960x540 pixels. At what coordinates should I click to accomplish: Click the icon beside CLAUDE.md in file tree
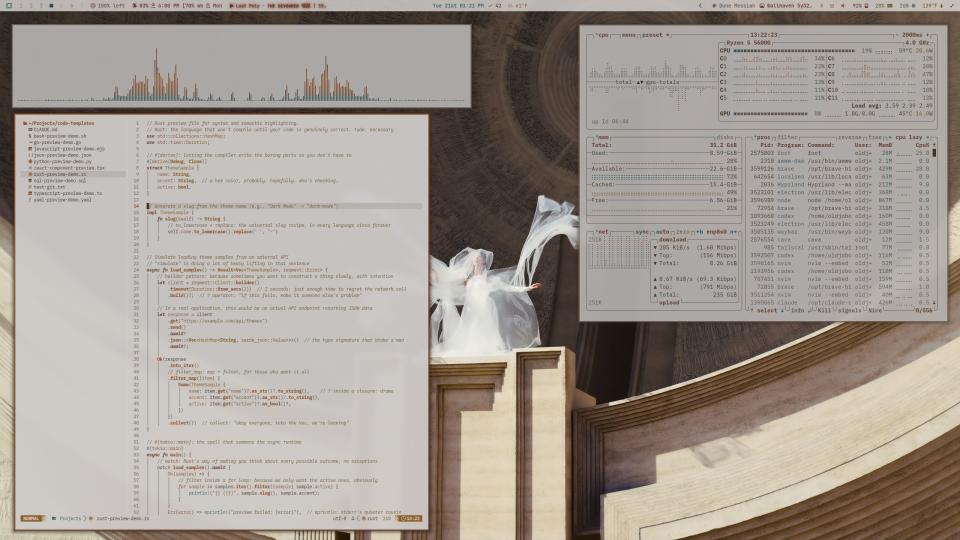pos(30,130)
